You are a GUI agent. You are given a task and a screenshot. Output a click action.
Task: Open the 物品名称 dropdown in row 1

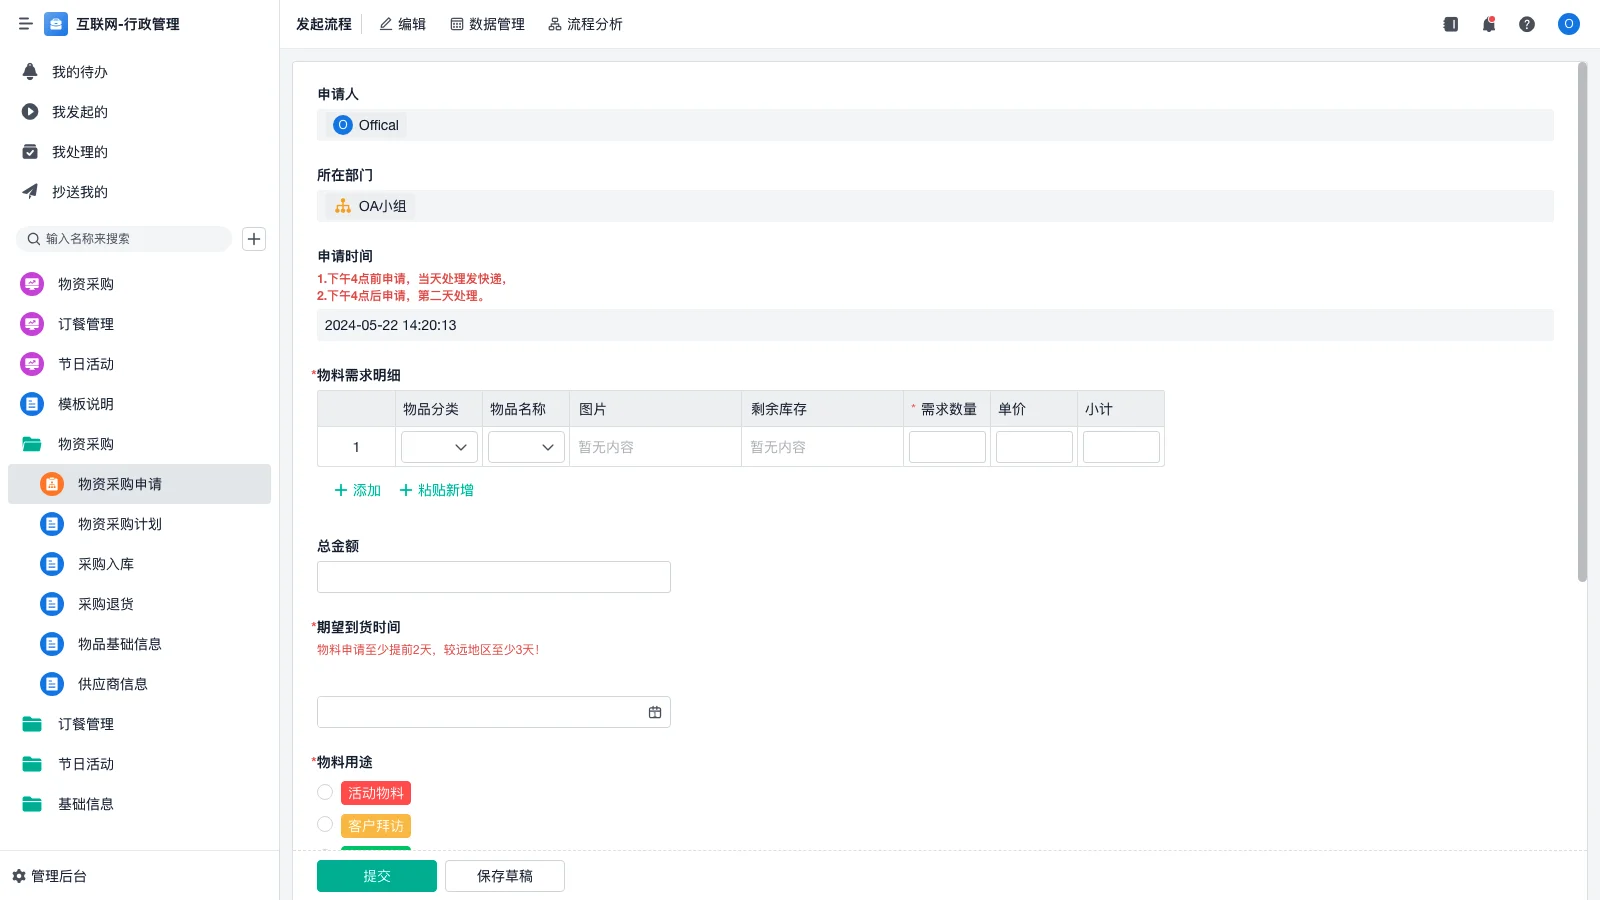point(526,447)
